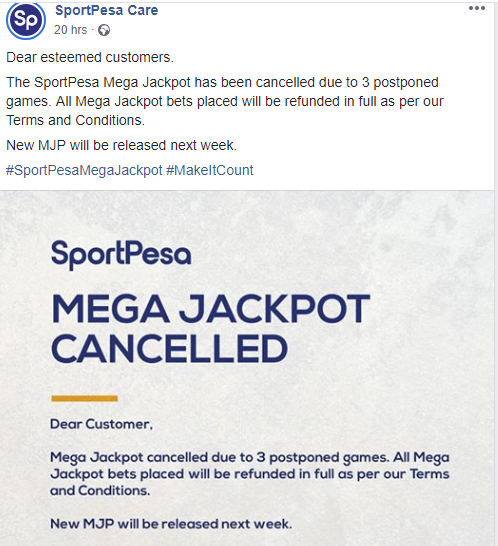Click the gold divider bar in image
Viewport: 498px width, 546px height.
tap(85, 398)
